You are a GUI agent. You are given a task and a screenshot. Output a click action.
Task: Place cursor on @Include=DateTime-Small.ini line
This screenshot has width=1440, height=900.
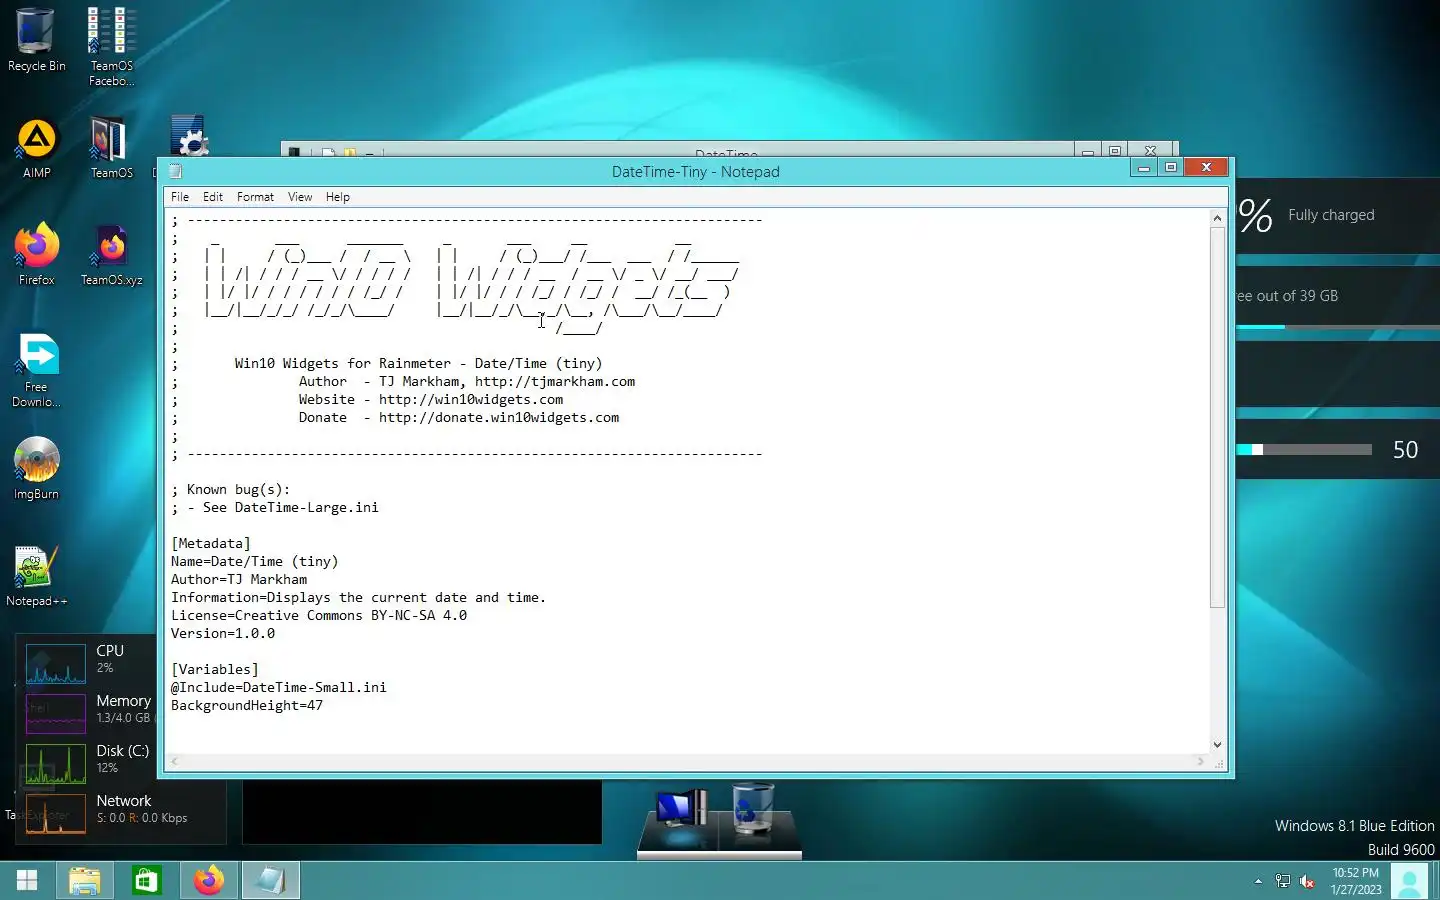click(278, 687)
